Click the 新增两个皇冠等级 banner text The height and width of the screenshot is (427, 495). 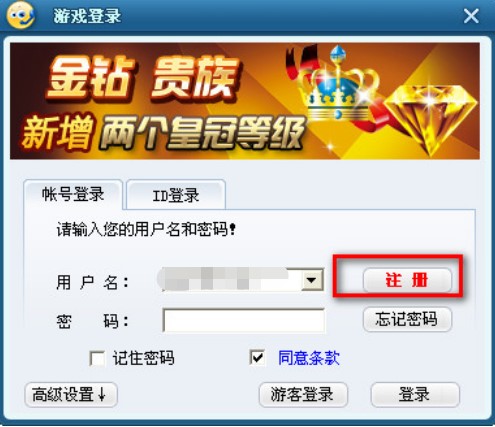tap(163, 133)
